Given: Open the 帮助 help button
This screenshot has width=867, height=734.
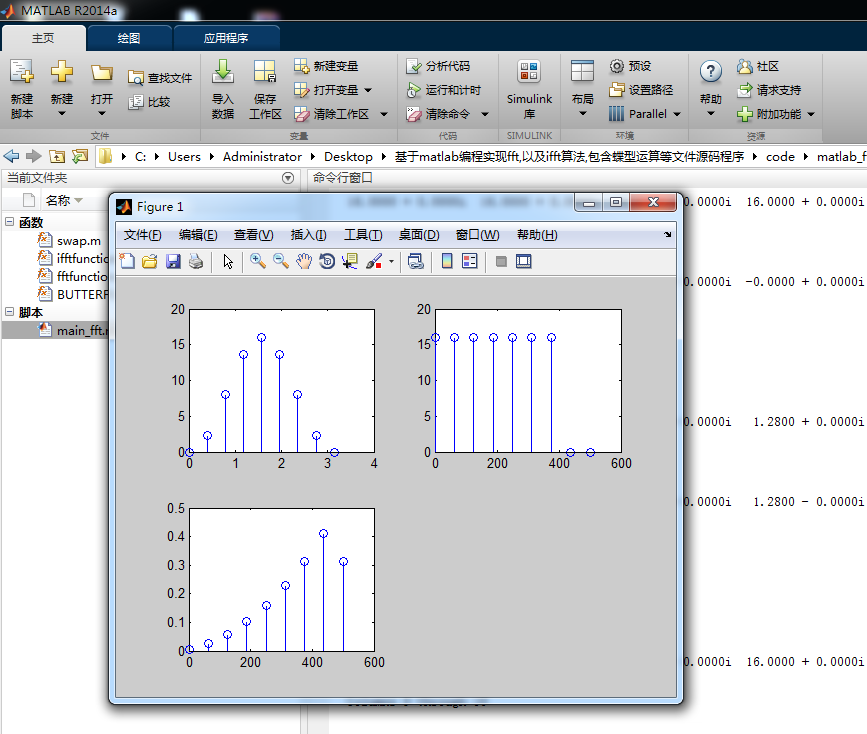Looking at the screenshot, I should 711,89.
